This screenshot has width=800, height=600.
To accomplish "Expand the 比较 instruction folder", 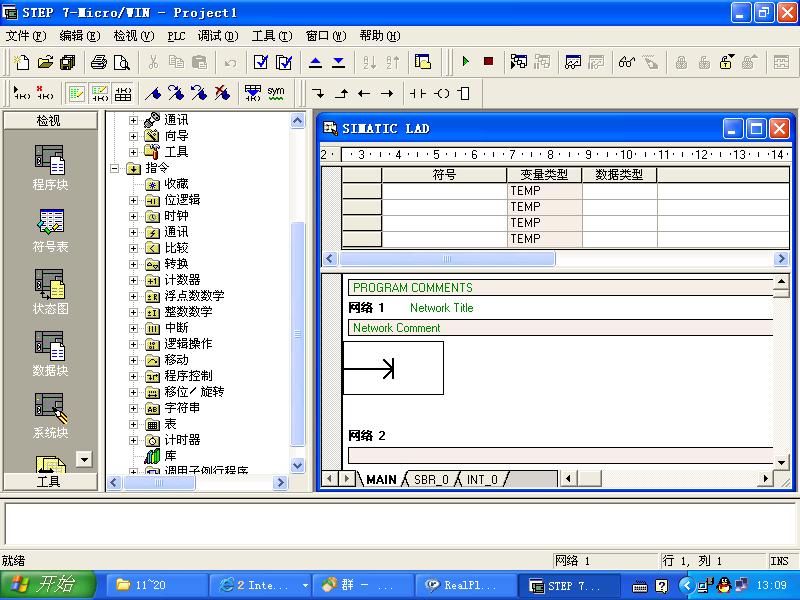I will (x=134, y=248).
